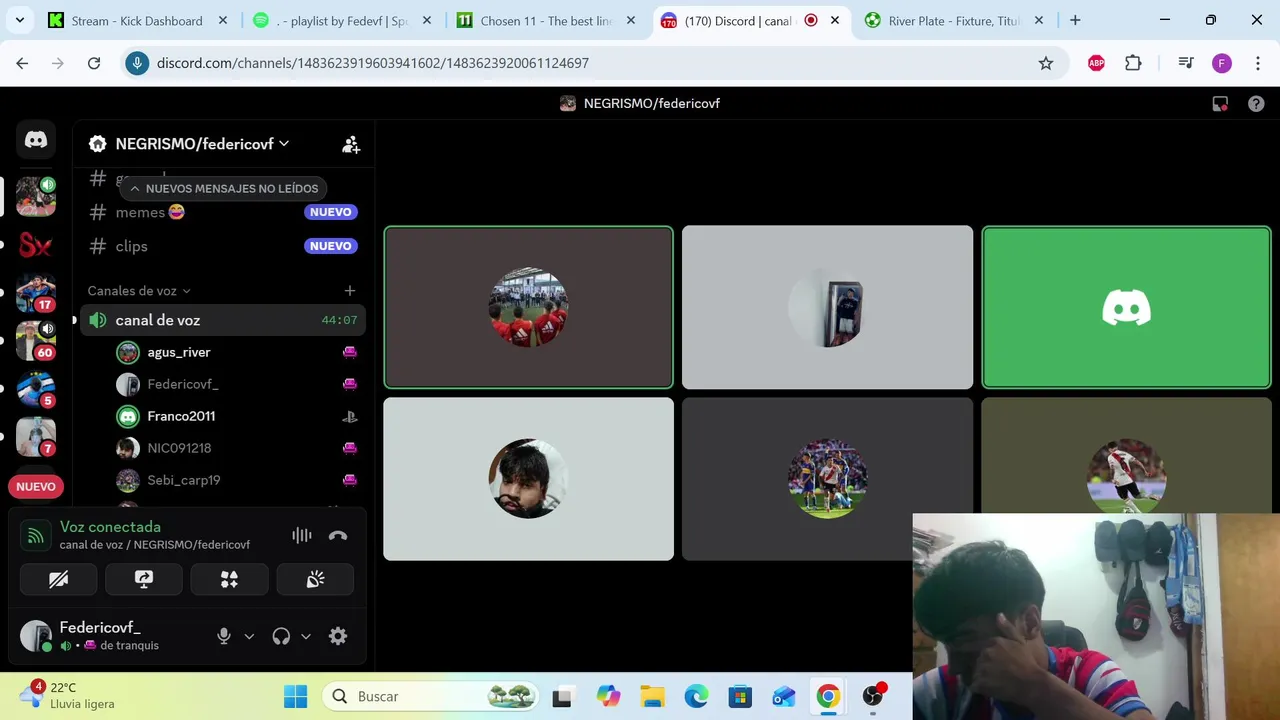Open server icon with 5 badge
Screen dimensions: 1280x720
(x=36, y=389)
